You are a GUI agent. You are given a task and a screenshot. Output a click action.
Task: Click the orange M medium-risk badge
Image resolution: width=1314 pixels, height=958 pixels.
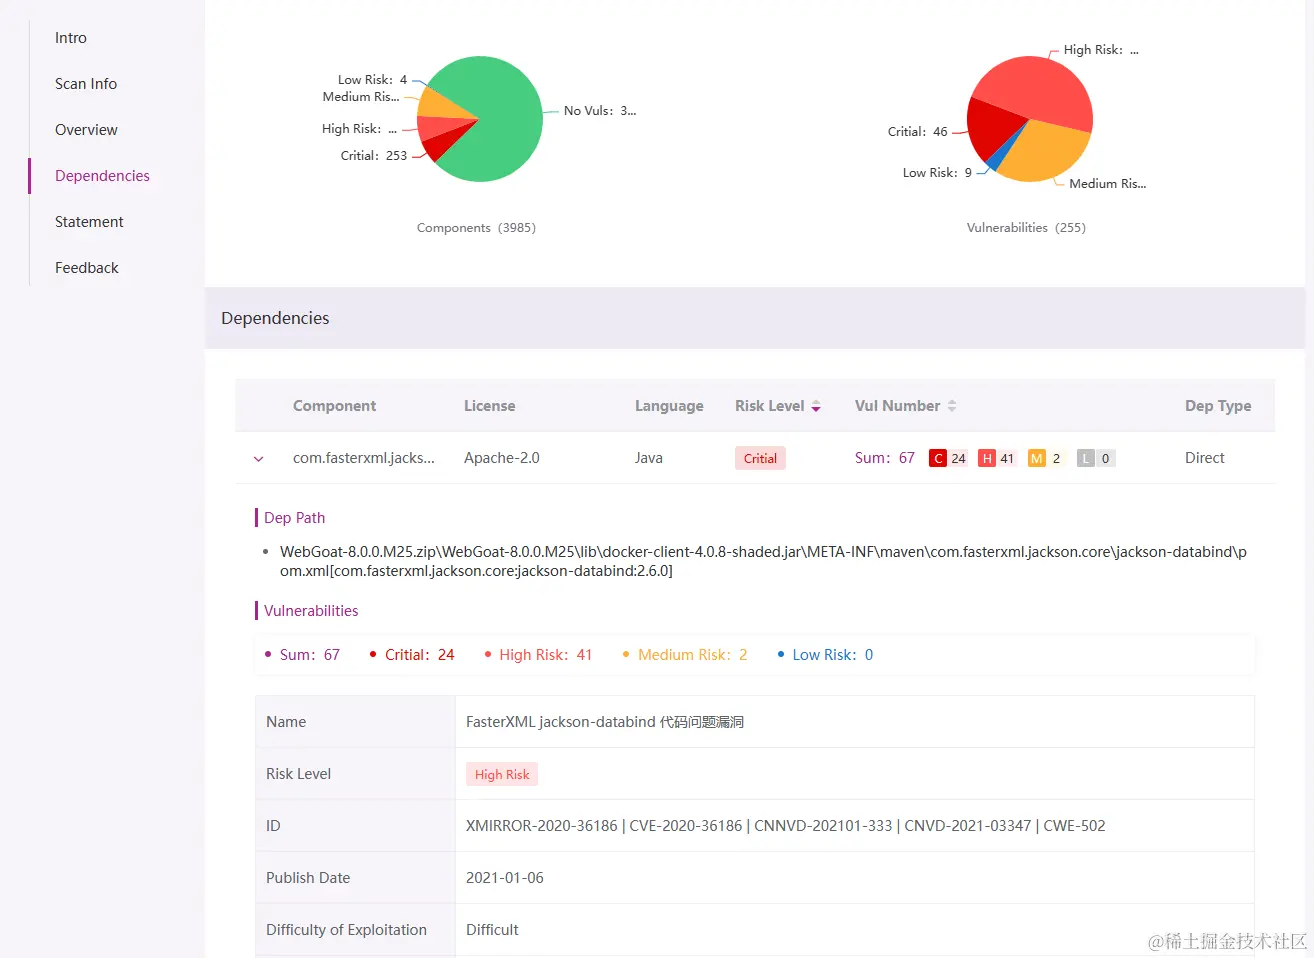click(x=1036, y=458)
